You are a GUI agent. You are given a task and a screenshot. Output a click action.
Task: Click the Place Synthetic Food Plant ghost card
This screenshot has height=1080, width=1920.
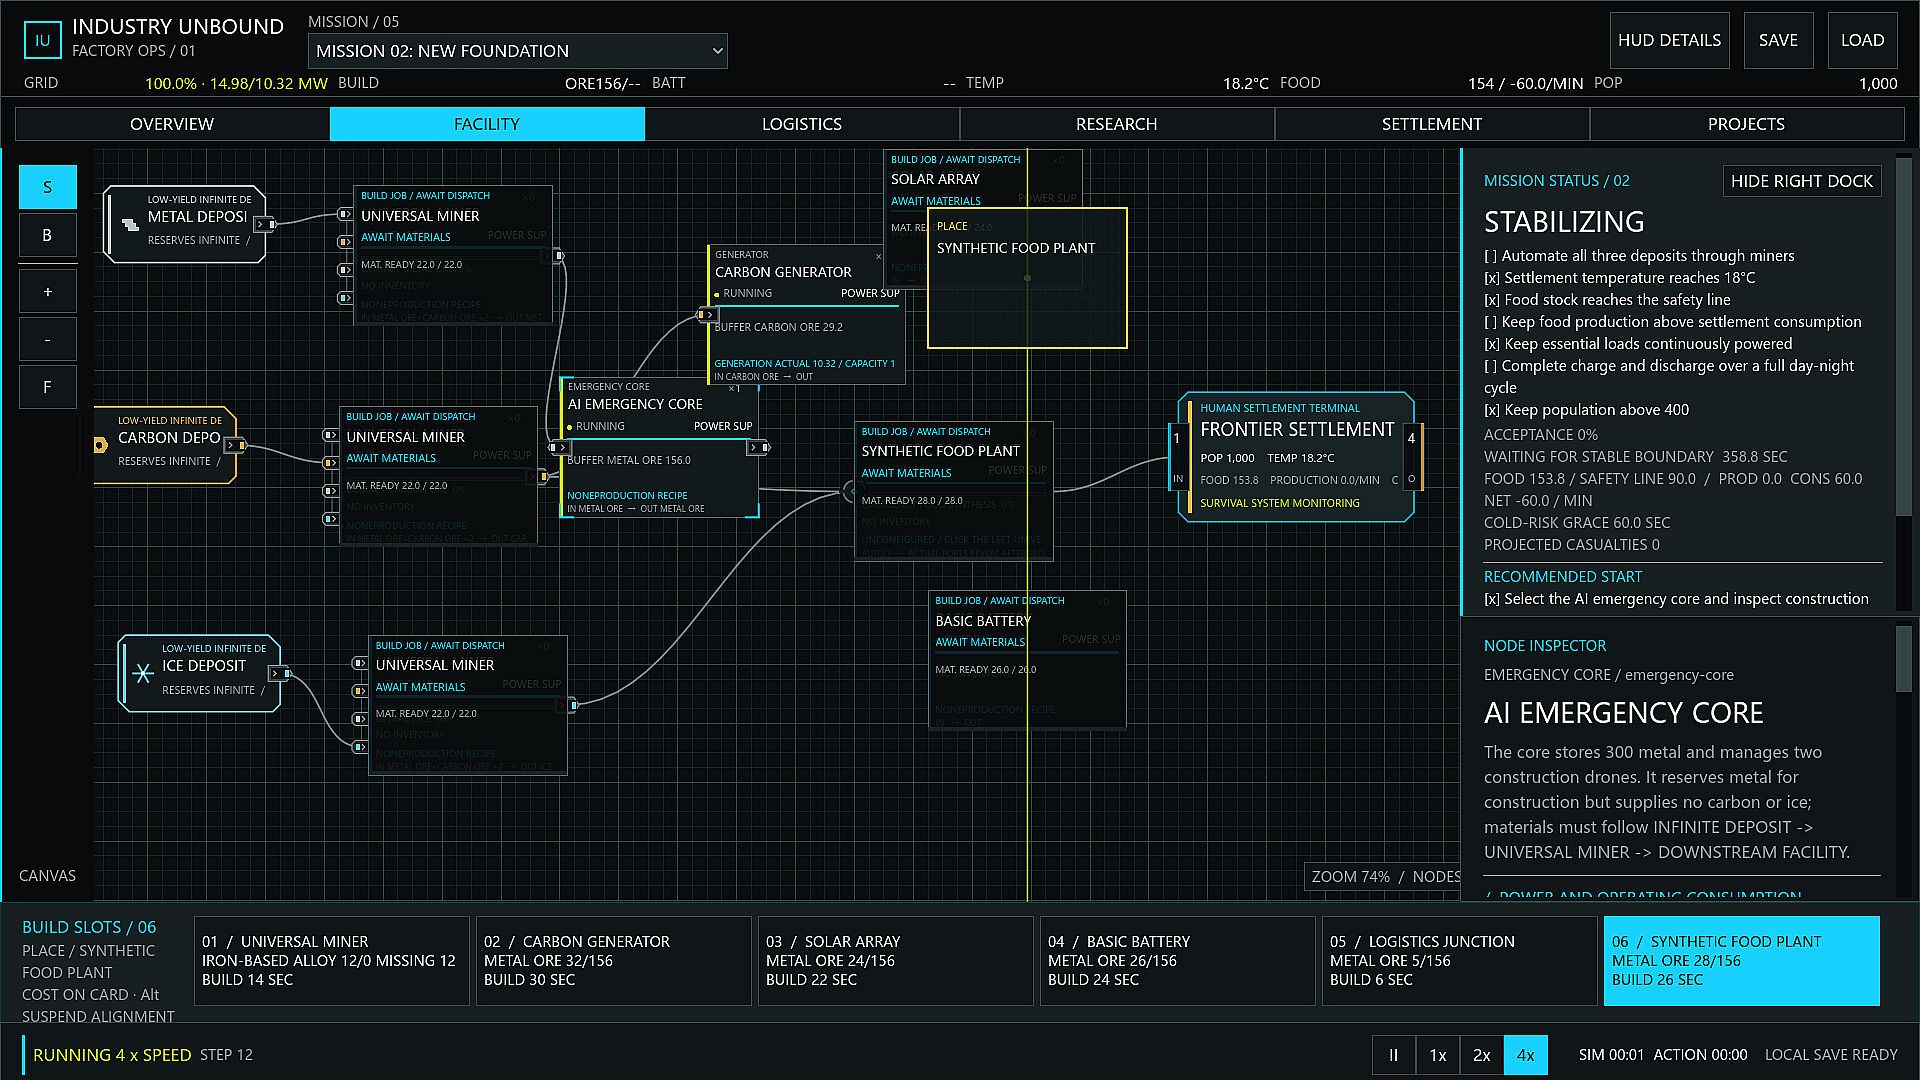1027,278
